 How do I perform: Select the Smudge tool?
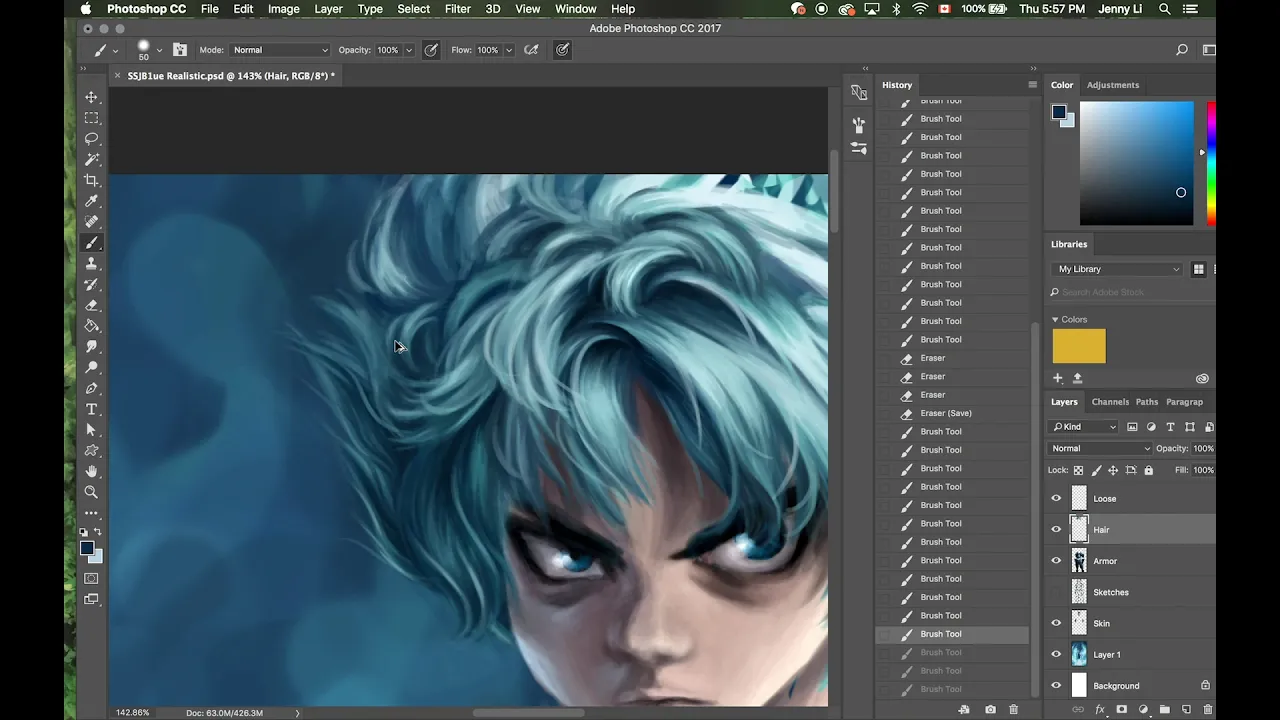(x=92, y=347)
